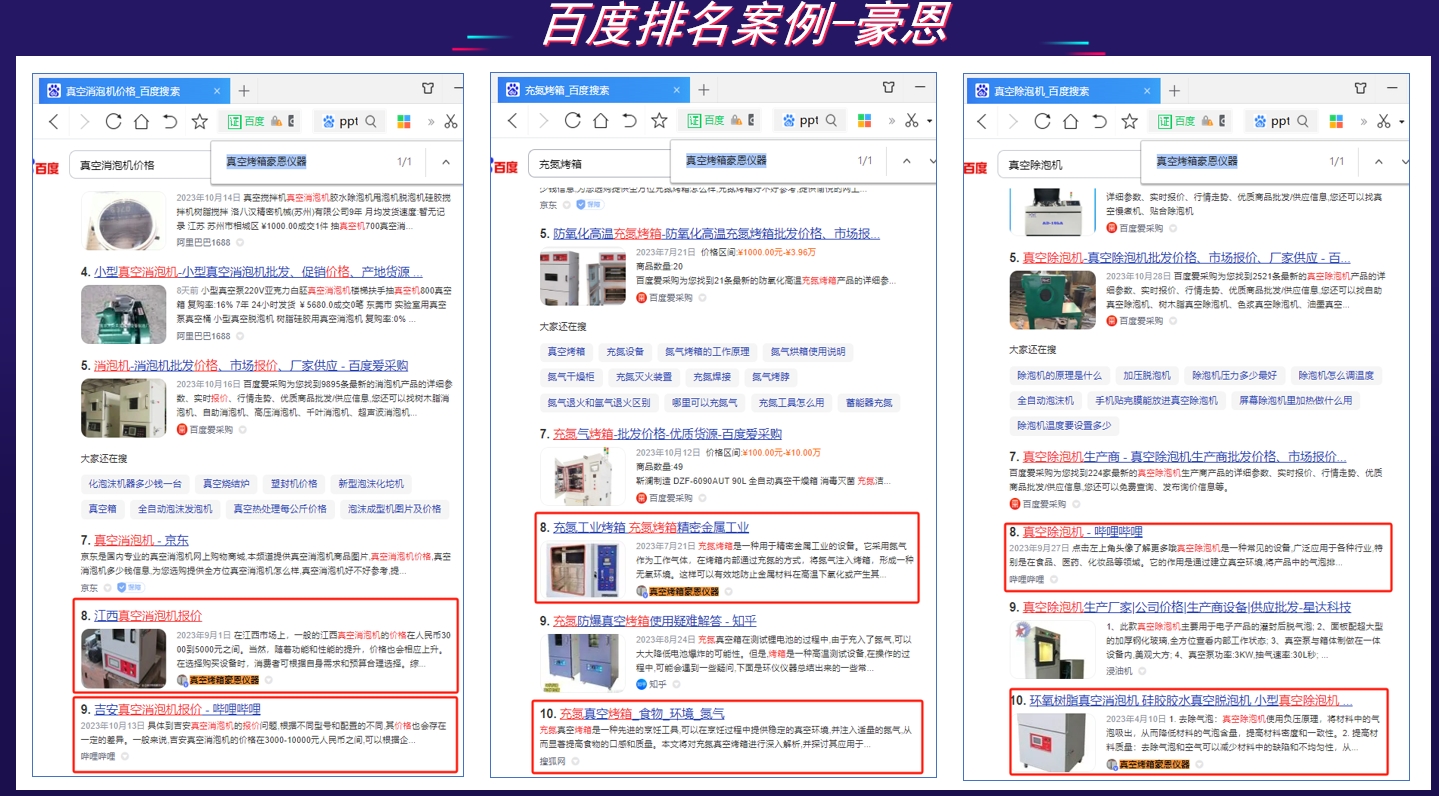Click the Baidu search box containing 真空除泡机
1439x796 pixels.
click(1068, 165)
